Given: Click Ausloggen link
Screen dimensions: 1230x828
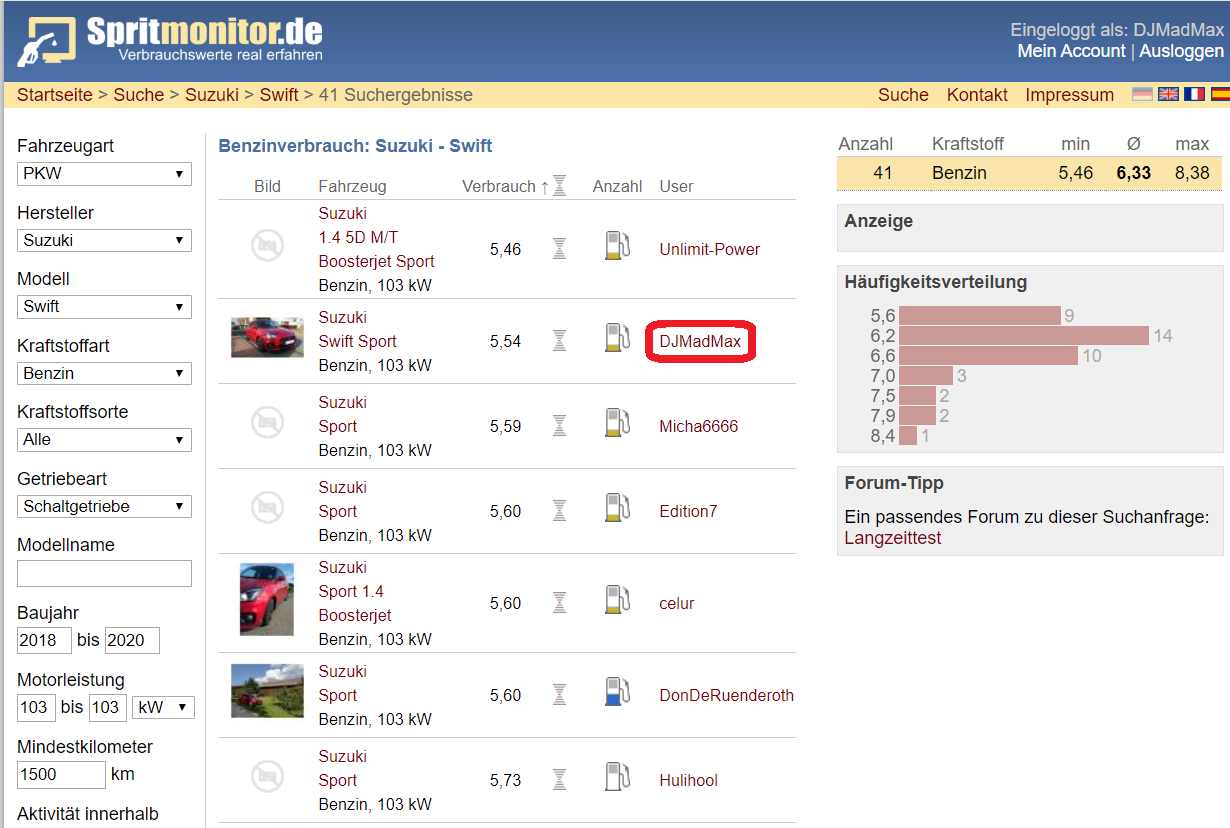Looking at the screenshot, I should tap(1181, 51).
